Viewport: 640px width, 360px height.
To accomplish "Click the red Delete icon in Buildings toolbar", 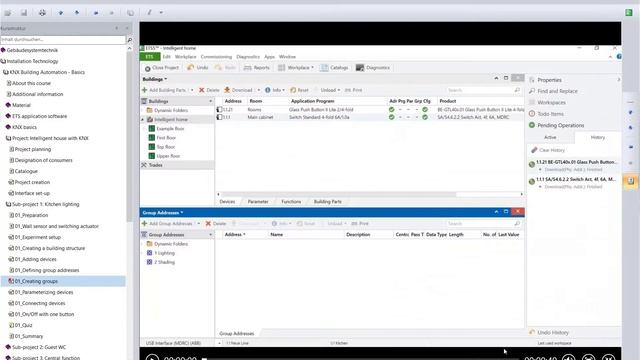I will (x=202, y=90).
